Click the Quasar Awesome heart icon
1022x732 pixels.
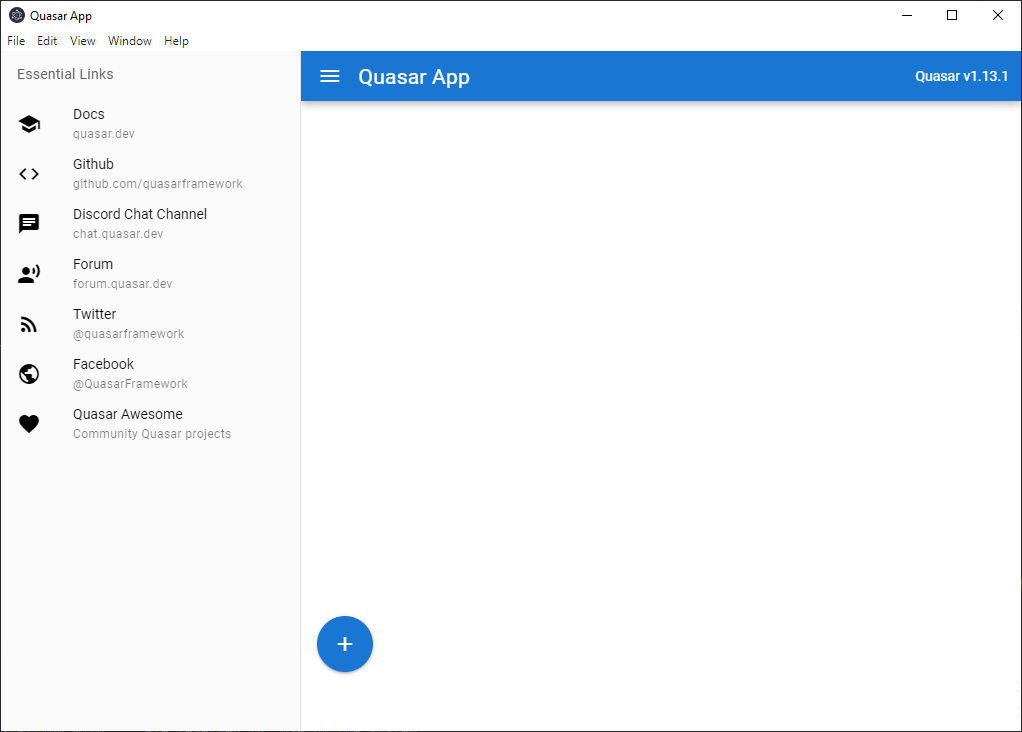point(29,424)
